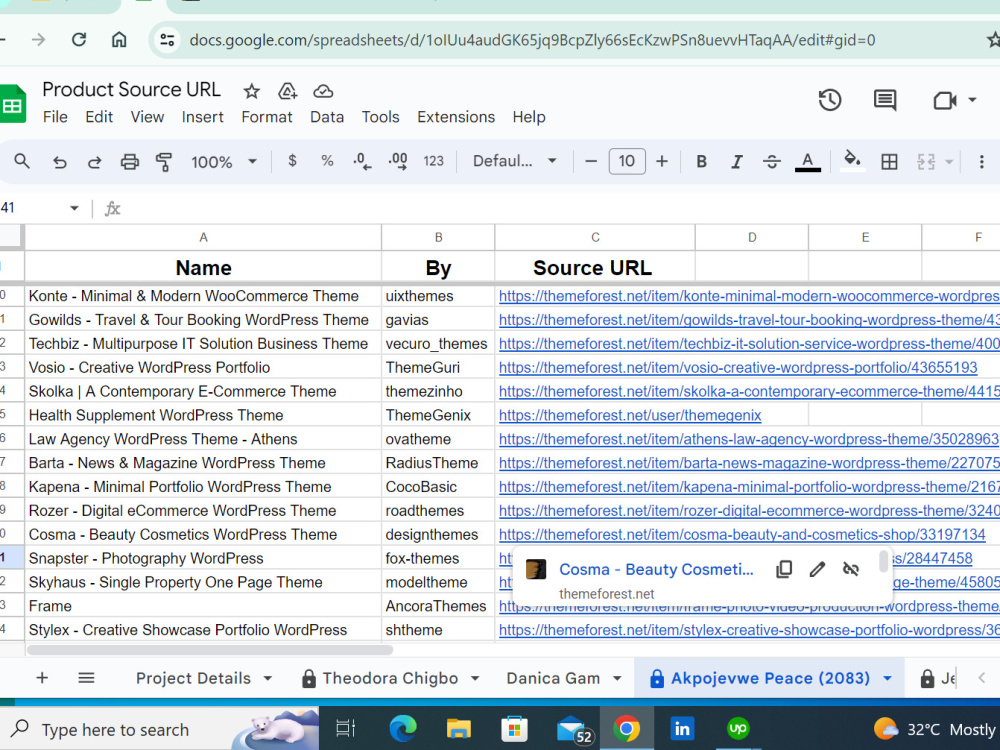Image resolution: width=1000 pixels, height=750 pixels.
Task: Toggle strikethrough formatting
Action: 772,161
